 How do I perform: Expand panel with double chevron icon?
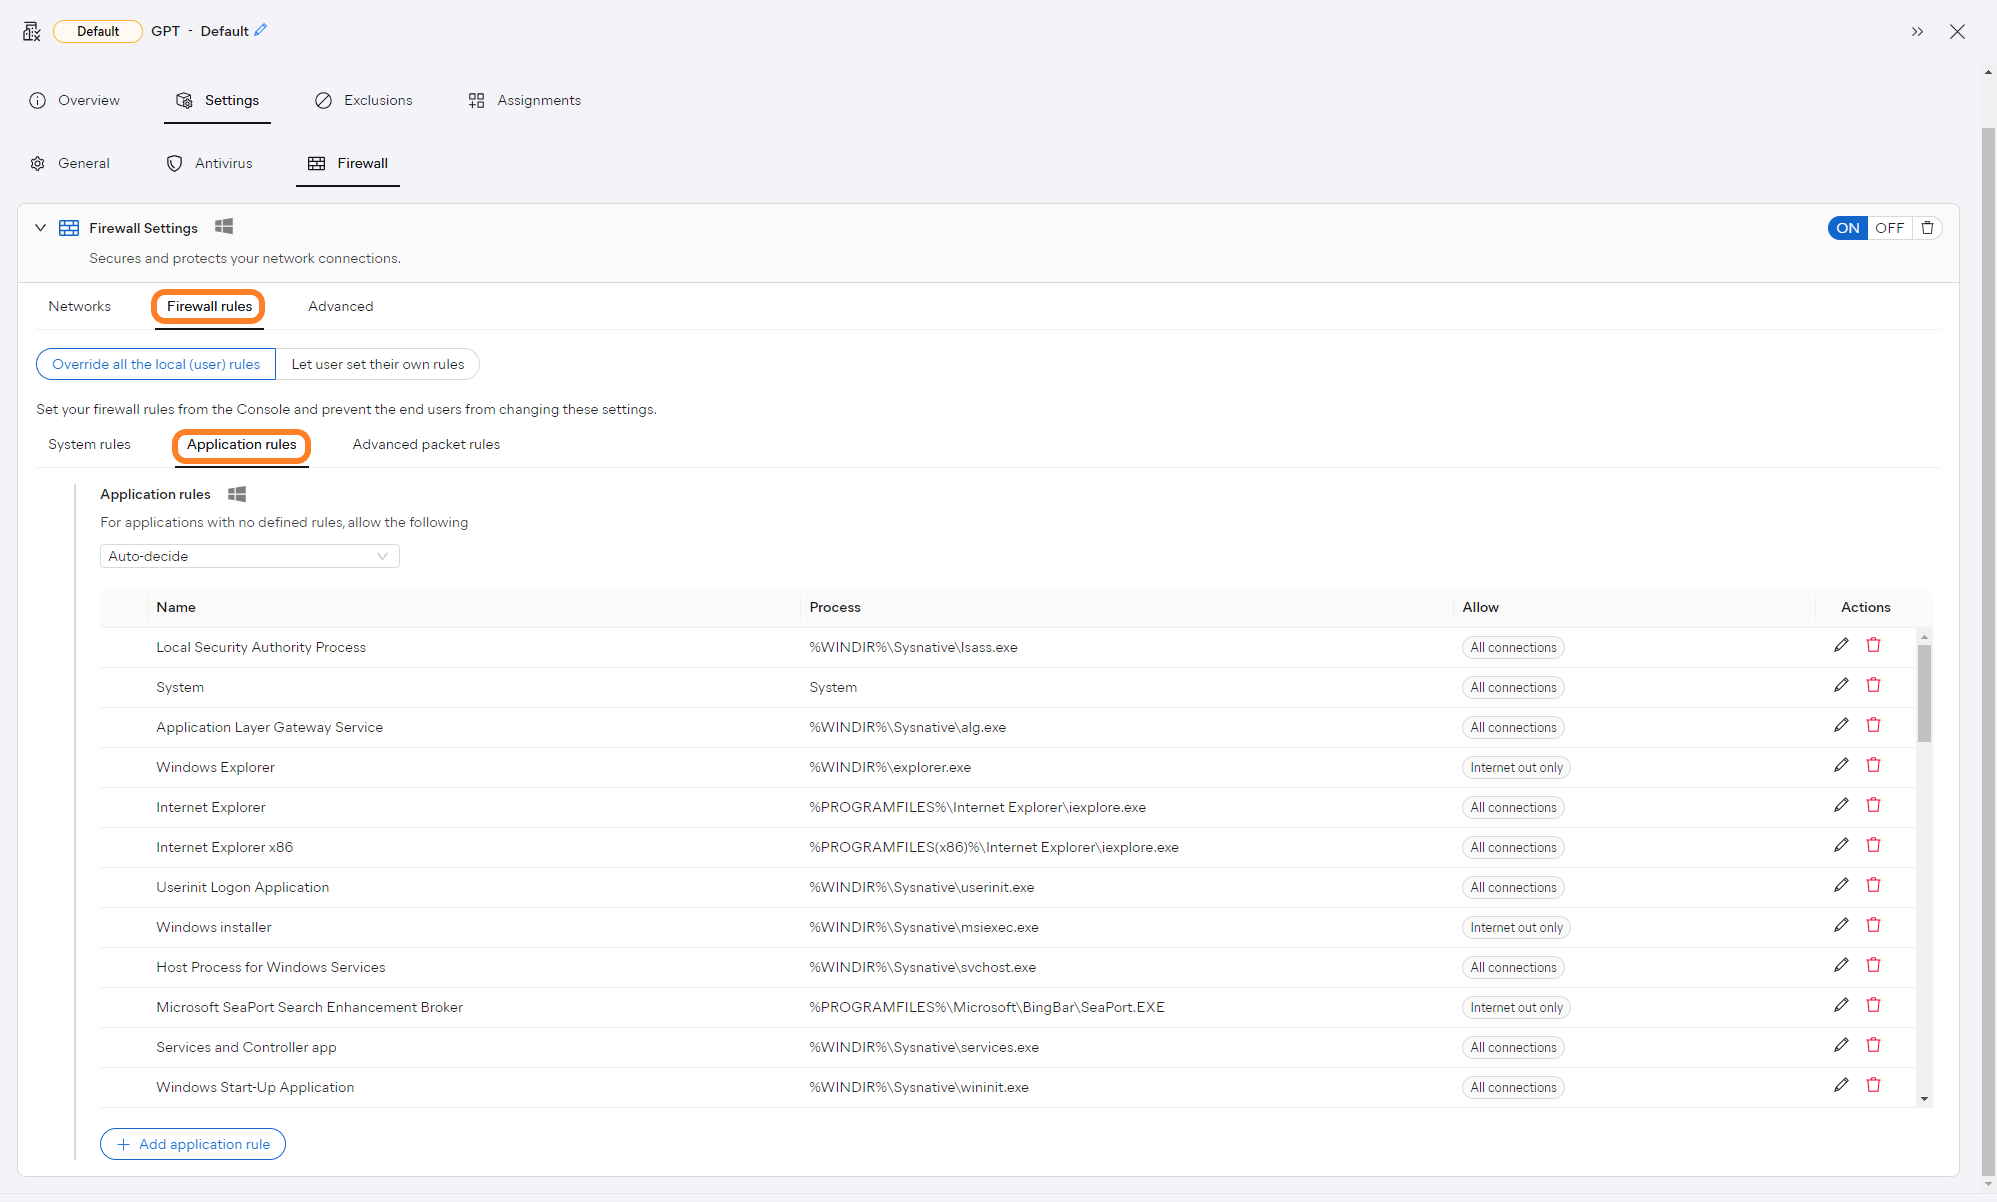click(x=1917, y=32)
